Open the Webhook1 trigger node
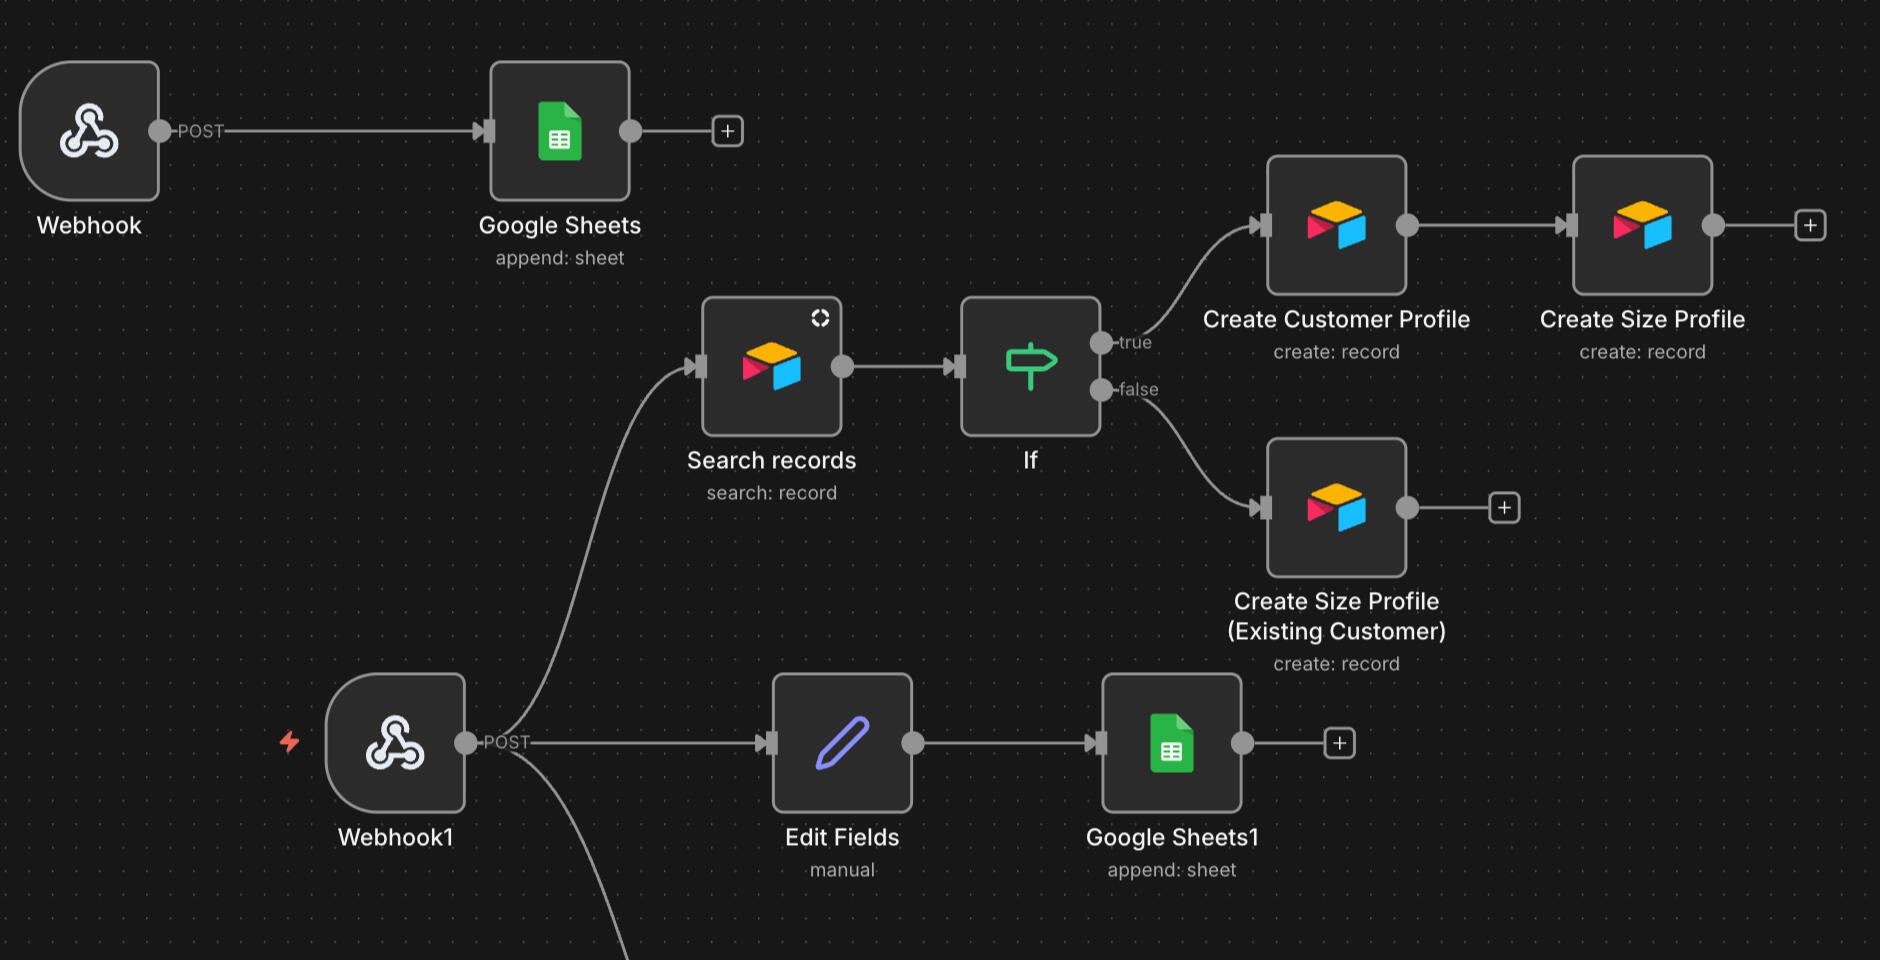 click(x=395, y=743)
